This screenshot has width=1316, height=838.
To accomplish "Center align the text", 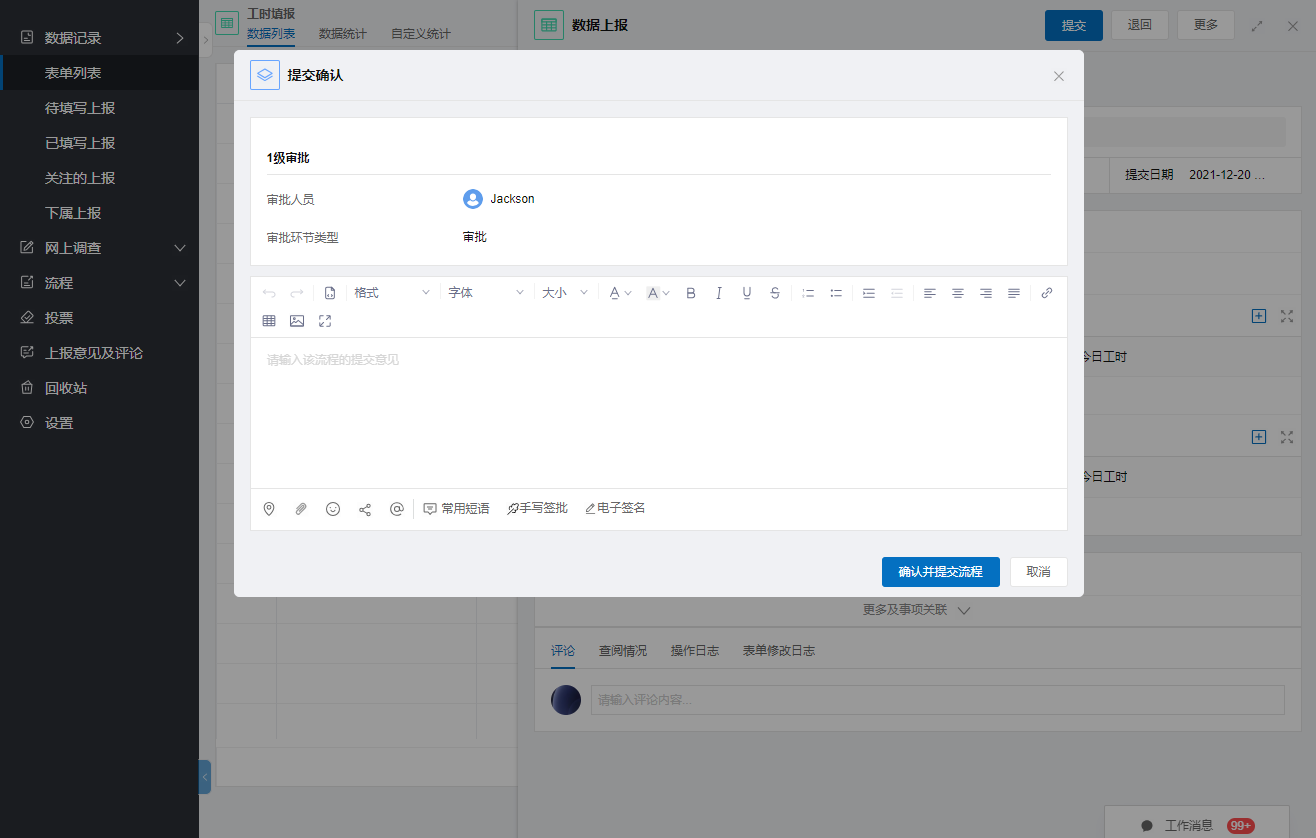I will pos(958,293).
